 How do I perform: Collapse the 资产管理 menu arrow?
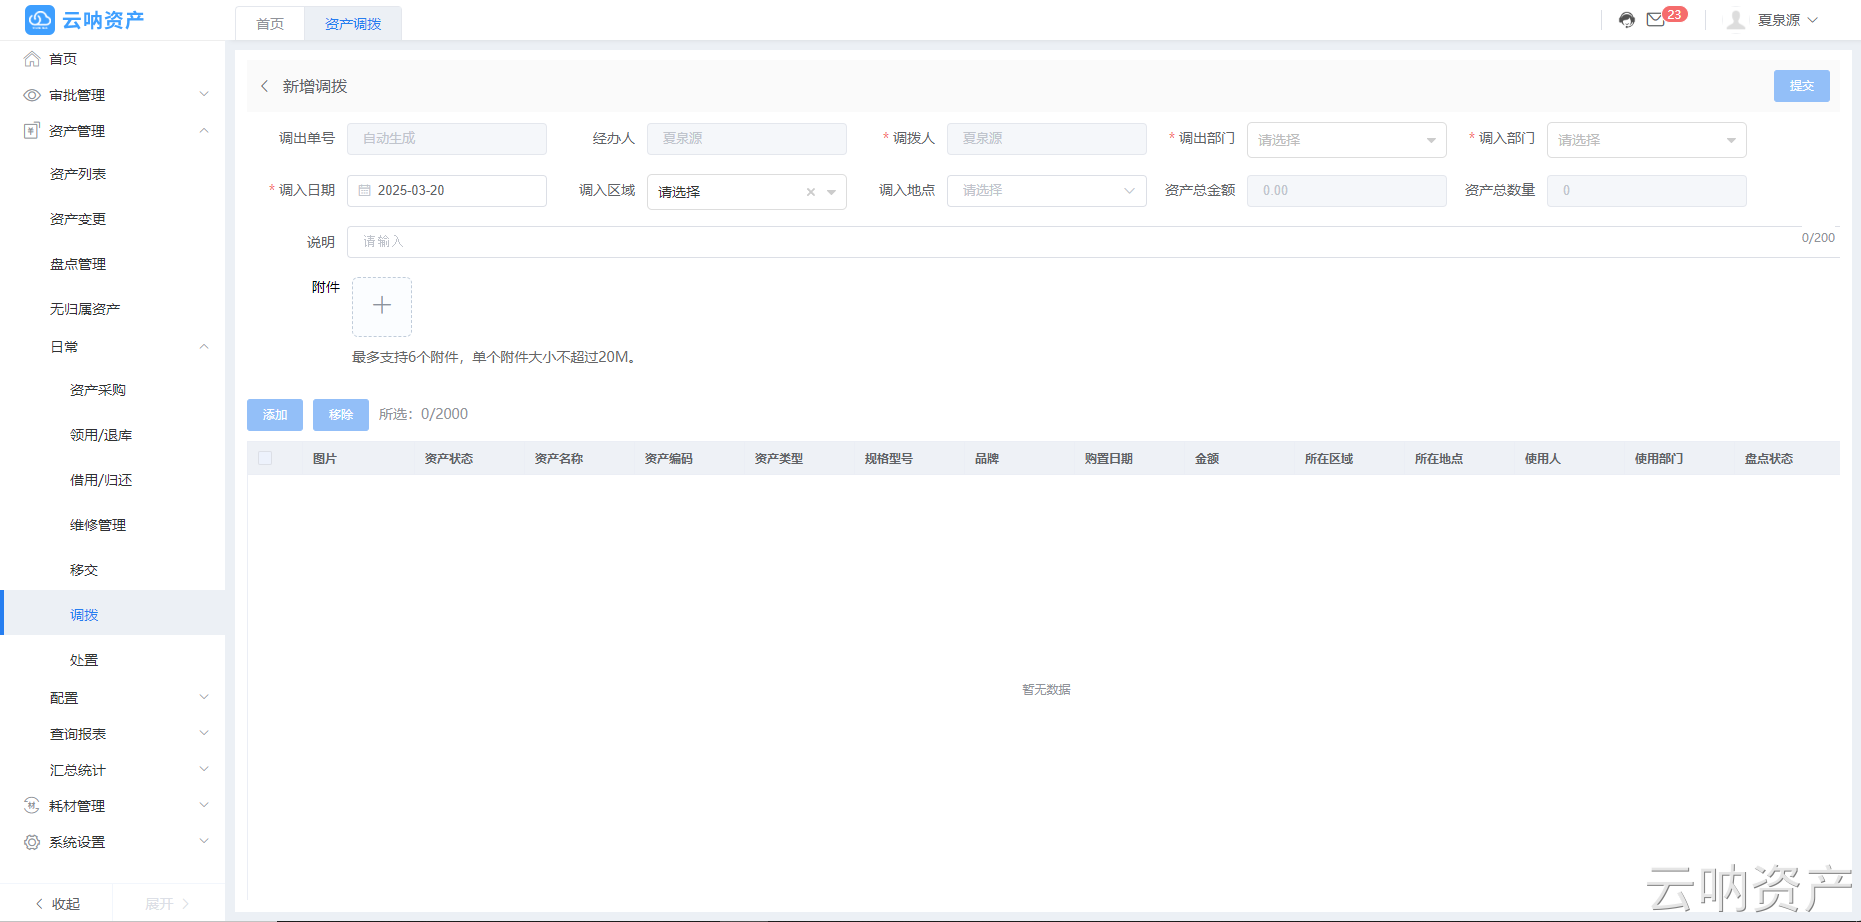204,130
